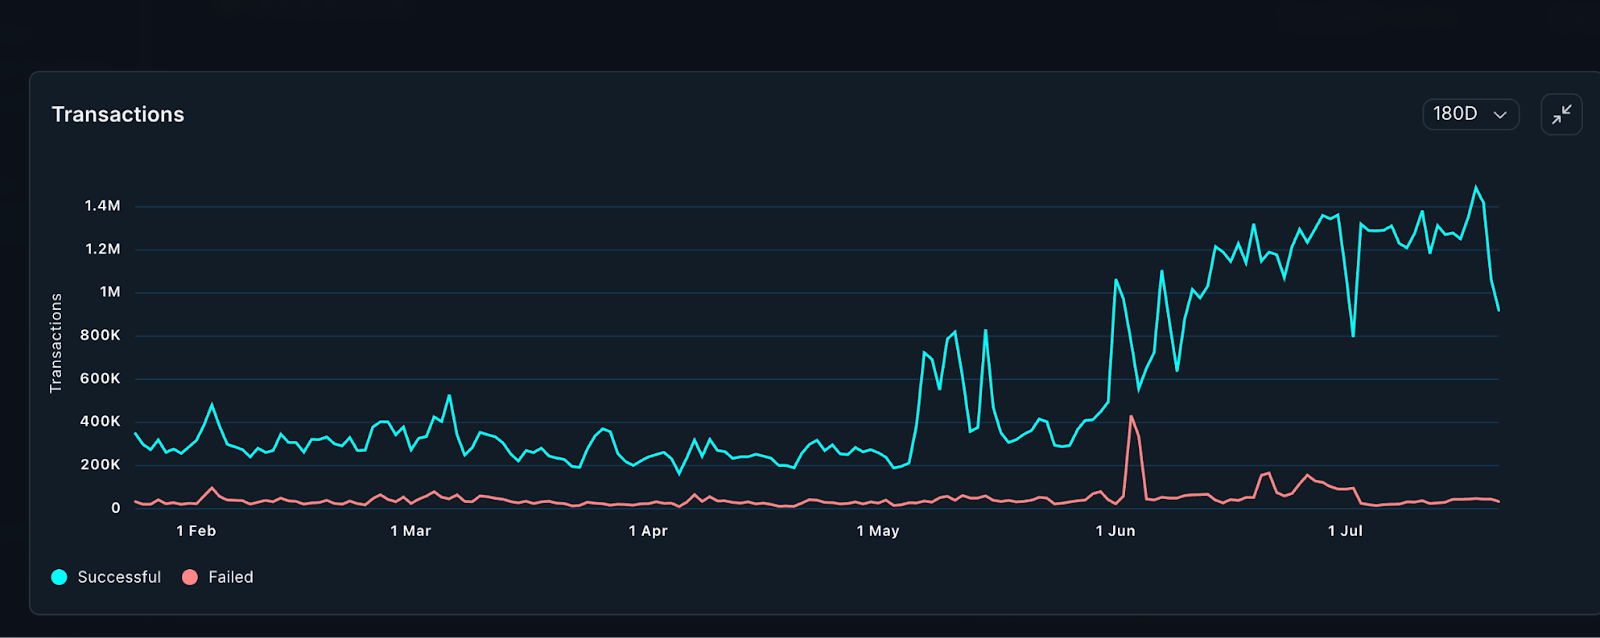Click the failed transactions spike in early June
Viewport: 1600px width, 638px height.
pos(1131,417)
